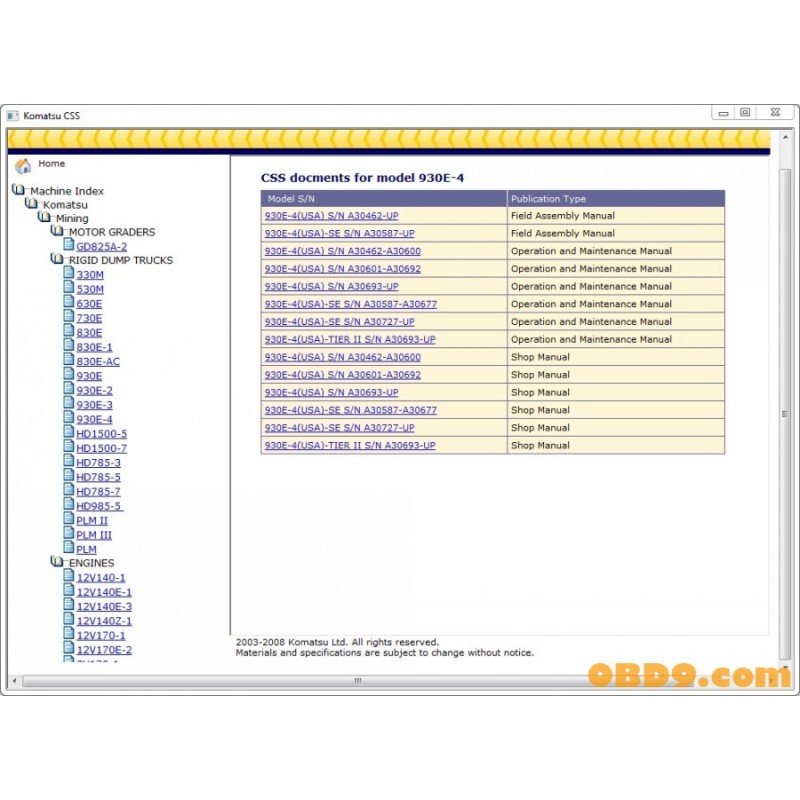Open Shop Manual for S/N A30462-A30600

[x=343, y=357]
